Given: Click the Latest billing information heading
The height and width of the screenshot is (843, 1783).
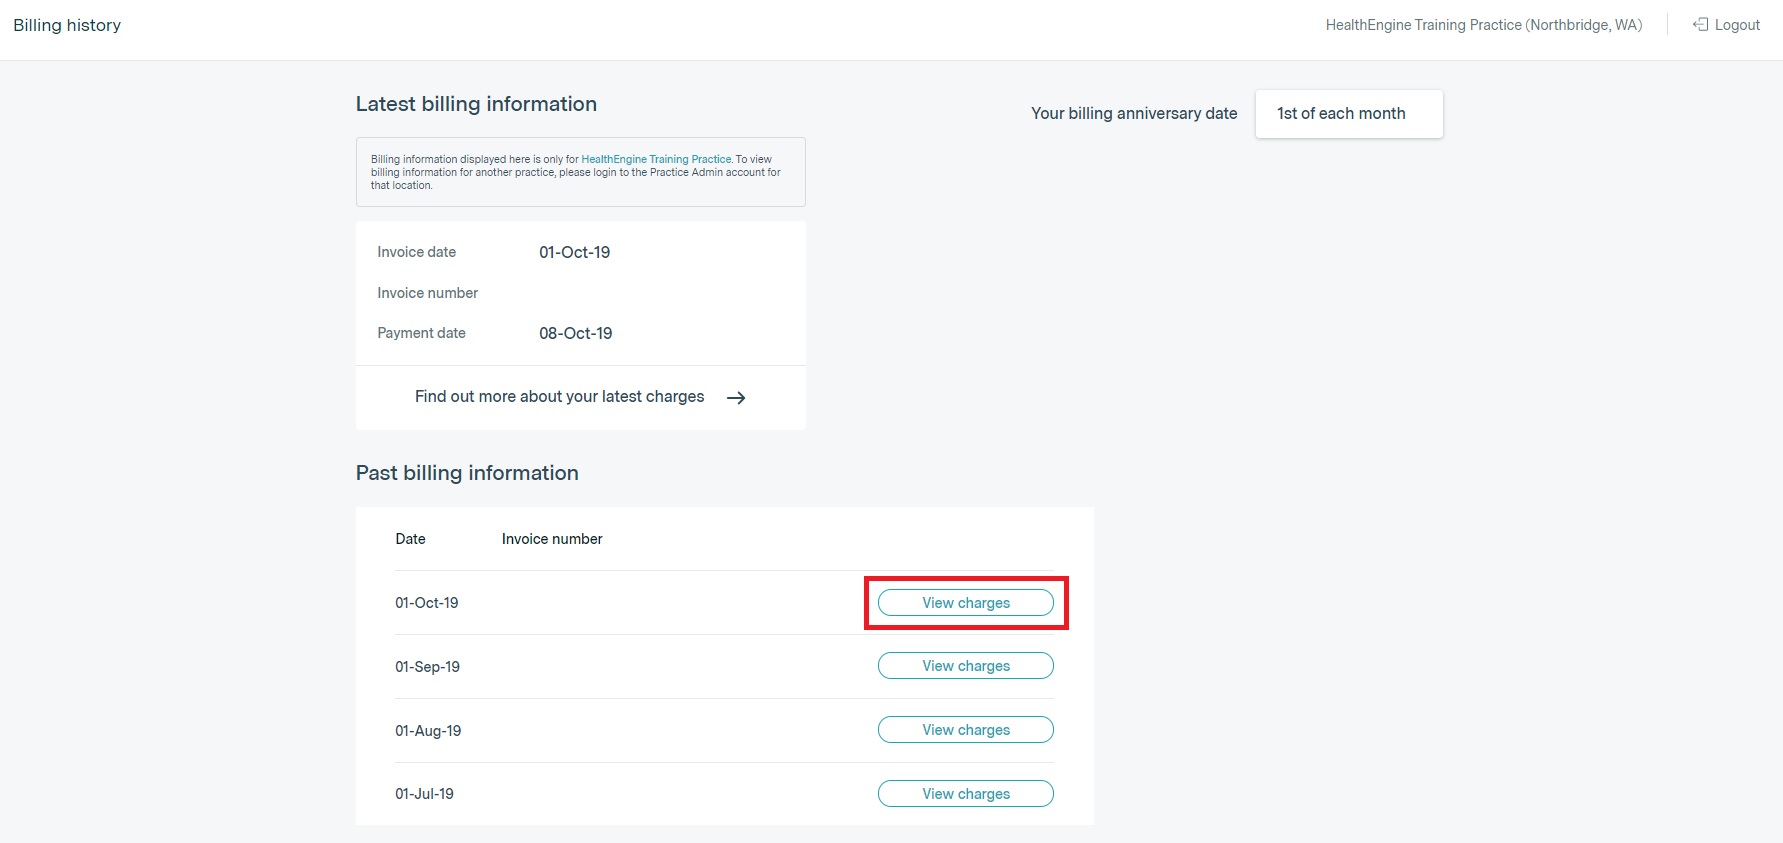Looking at the screenshot, I should pyautogui.click(x=476, y=104).
